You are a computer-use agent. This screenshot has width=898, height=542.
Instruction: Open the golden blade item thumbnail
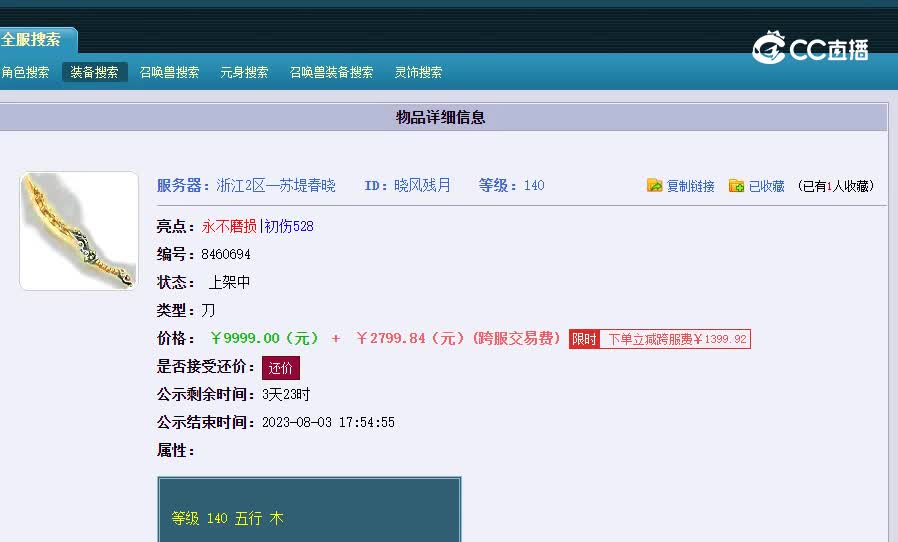pyautogui.click(x=79, y=231)
